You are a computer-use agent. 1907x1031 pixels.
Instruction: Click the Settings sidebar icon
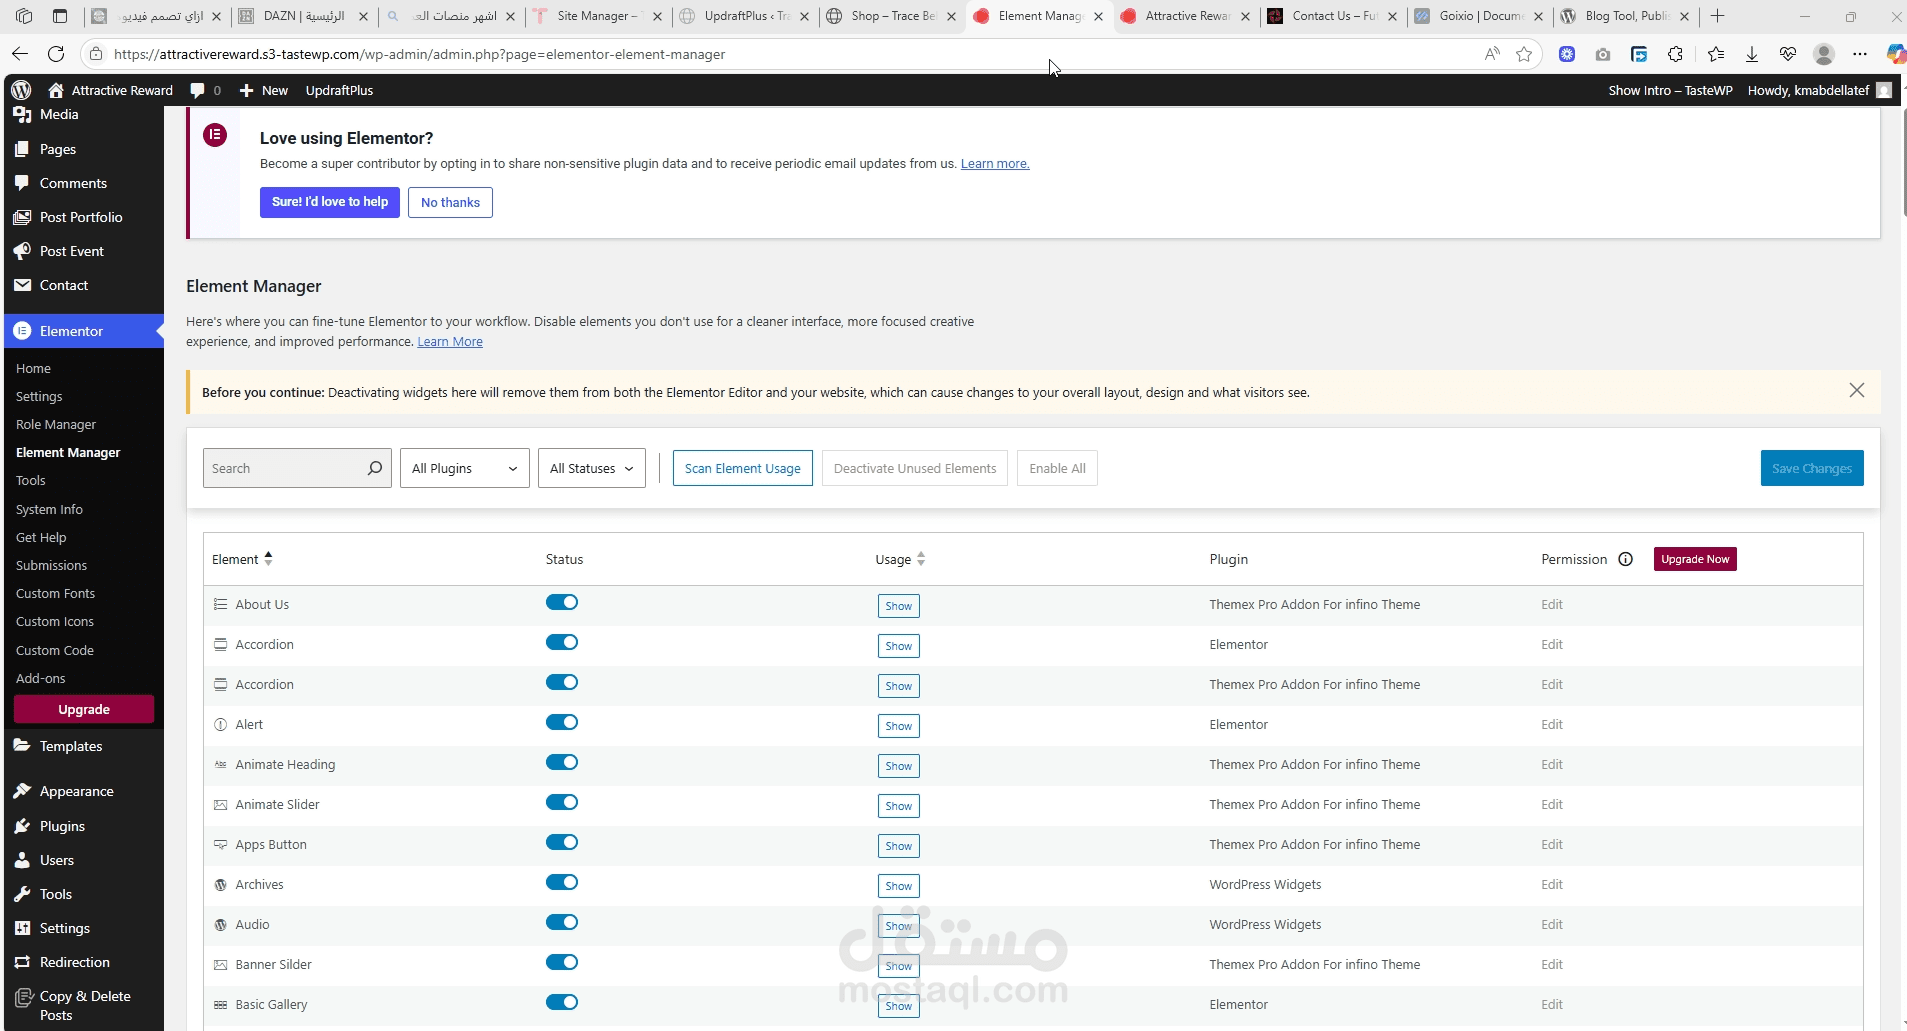(22, 928)
